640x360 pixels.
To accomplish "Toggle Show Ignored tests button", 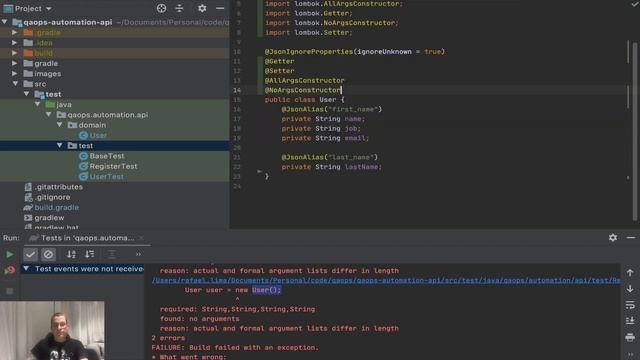I will click(48, 254).
